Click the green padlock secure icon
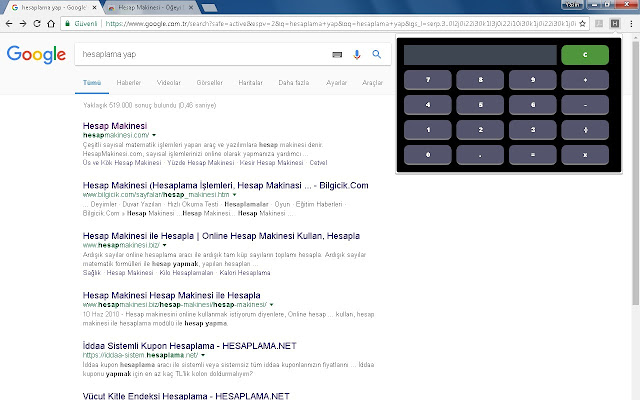Viewport: 640px width, 400px height. (67, 24)
